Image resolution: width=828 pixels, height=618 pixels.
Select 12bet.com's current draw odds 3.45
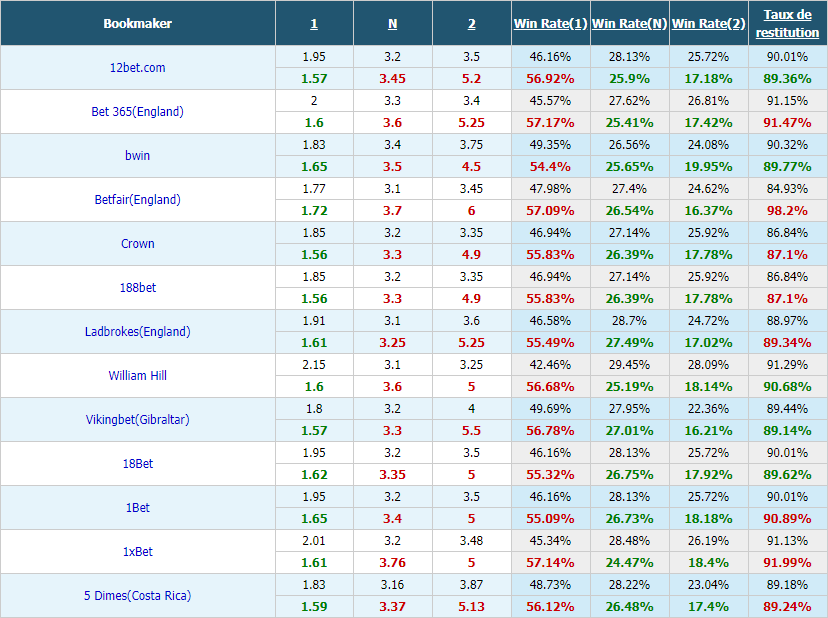pos(392,79)
